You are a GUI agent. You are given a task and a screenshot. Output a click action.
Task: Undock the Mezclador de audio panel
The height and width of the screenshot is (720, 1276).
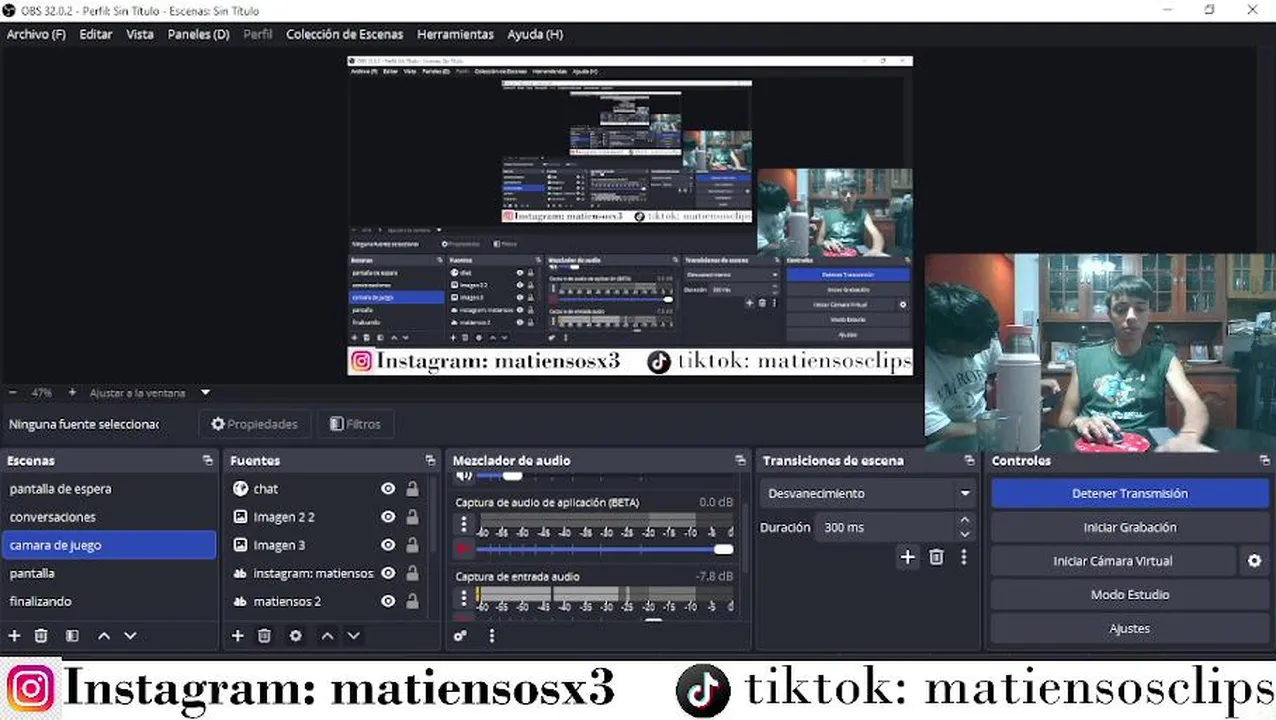(x=740, y=461)
